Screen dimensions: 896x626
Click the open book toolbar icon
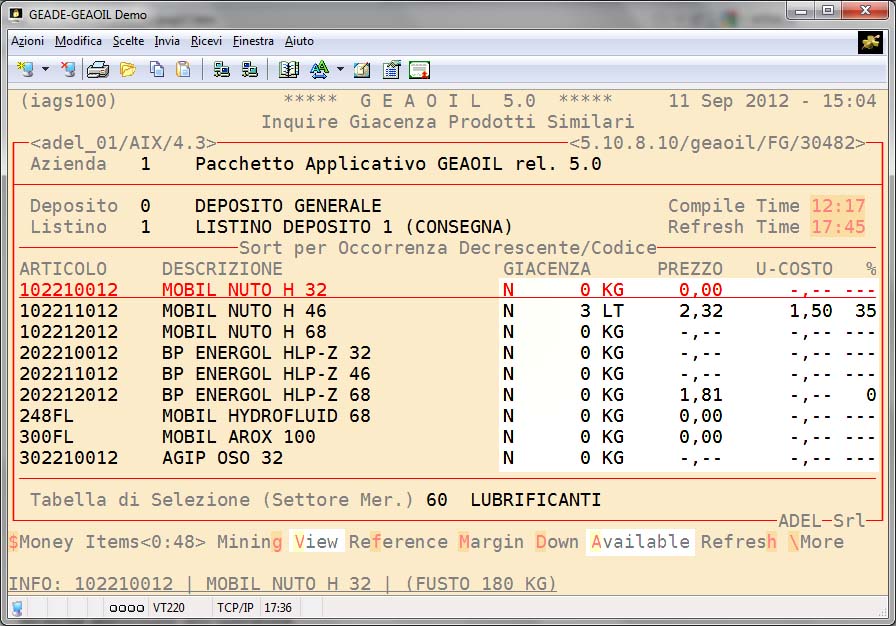[x=289, y=70]
